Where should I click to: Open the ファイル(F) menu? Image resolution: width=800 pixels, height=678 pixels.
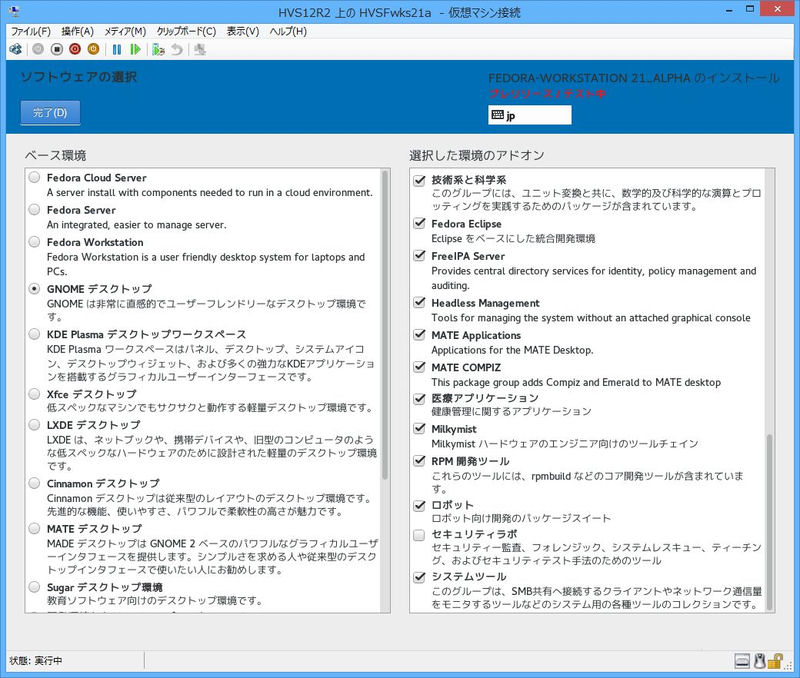(31, 32)
